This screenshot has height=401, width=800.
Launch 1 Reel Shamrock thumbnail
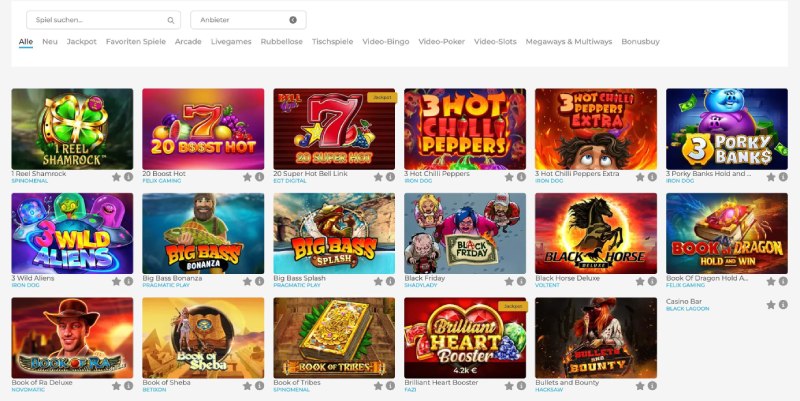pyautogui.click(x=72, y=129)
